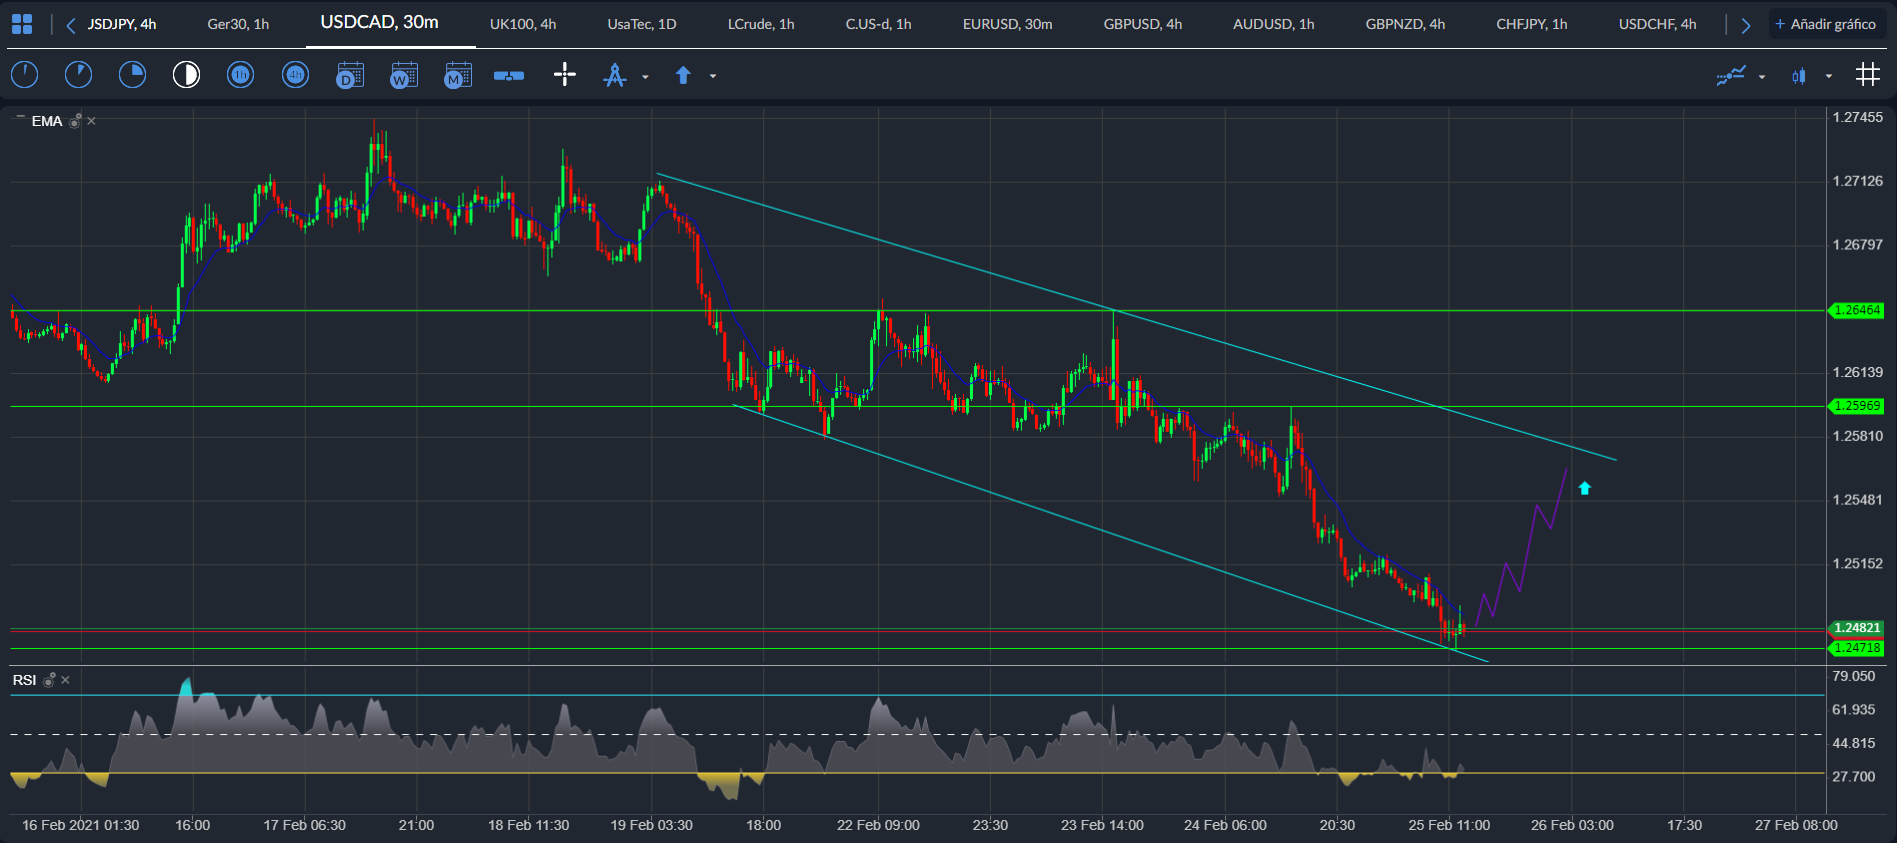Toggle the chart grid lines icon
The width and height of the screenshot is (1897, 843).
[1867, 75]
